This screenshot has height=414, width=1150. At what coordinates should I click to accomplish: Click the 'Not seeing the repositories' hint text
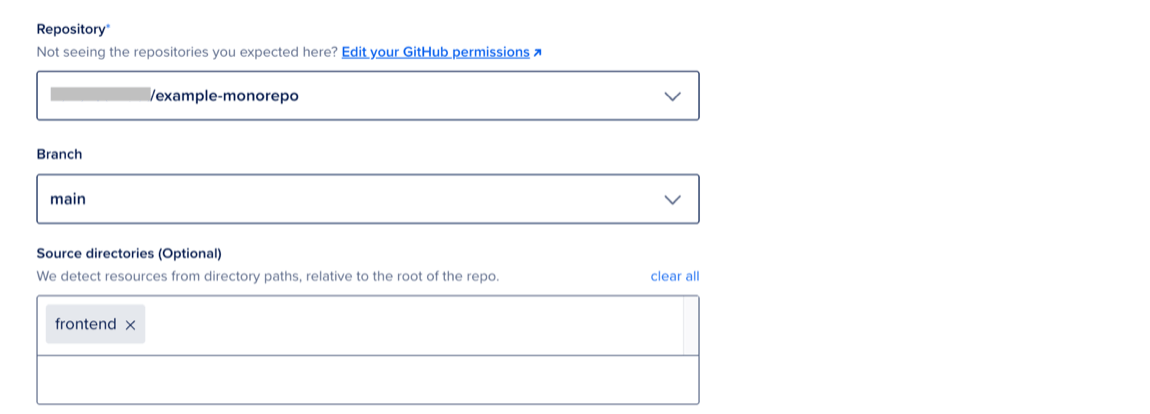(x=187, y=52)
